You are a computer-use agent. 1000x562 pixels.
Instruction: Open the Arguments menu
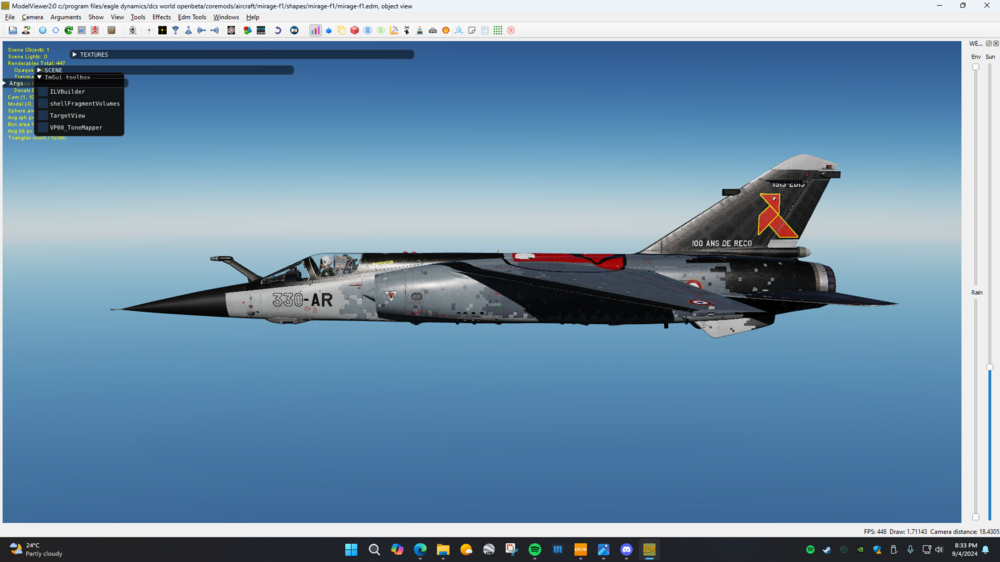pyautogui.click(x=66, y=17)
